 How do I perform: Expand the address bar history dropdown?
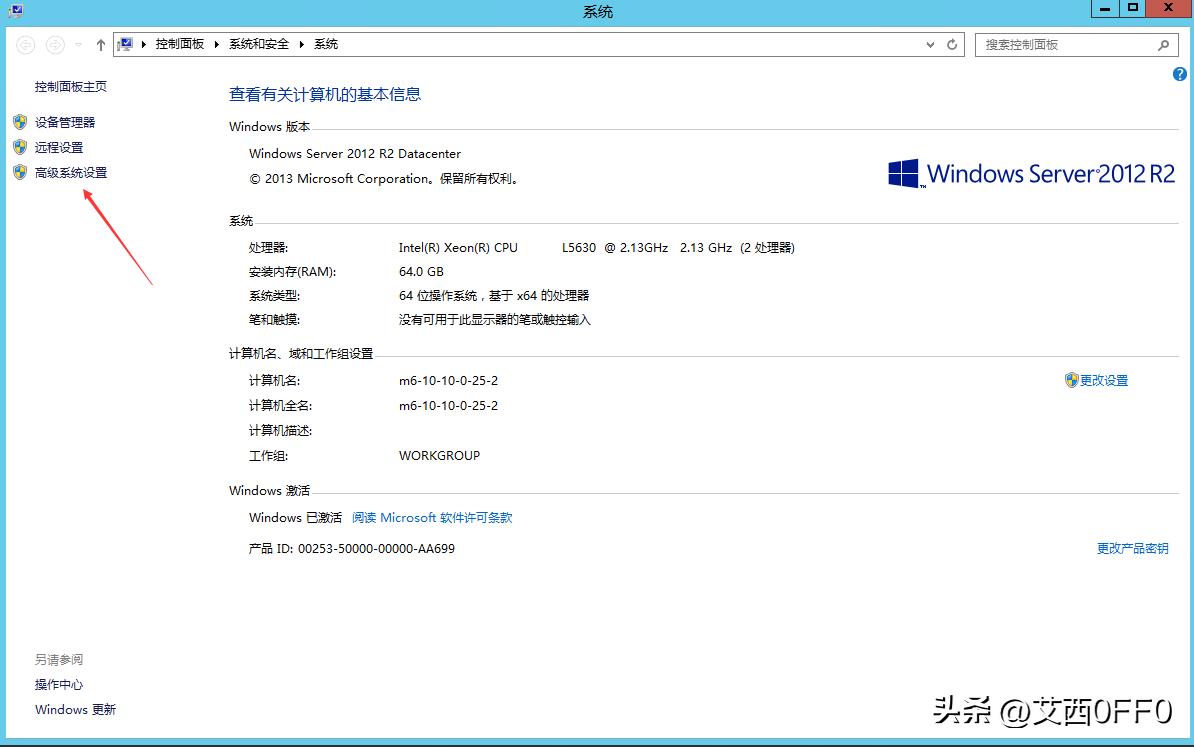(x=929, y=44)
